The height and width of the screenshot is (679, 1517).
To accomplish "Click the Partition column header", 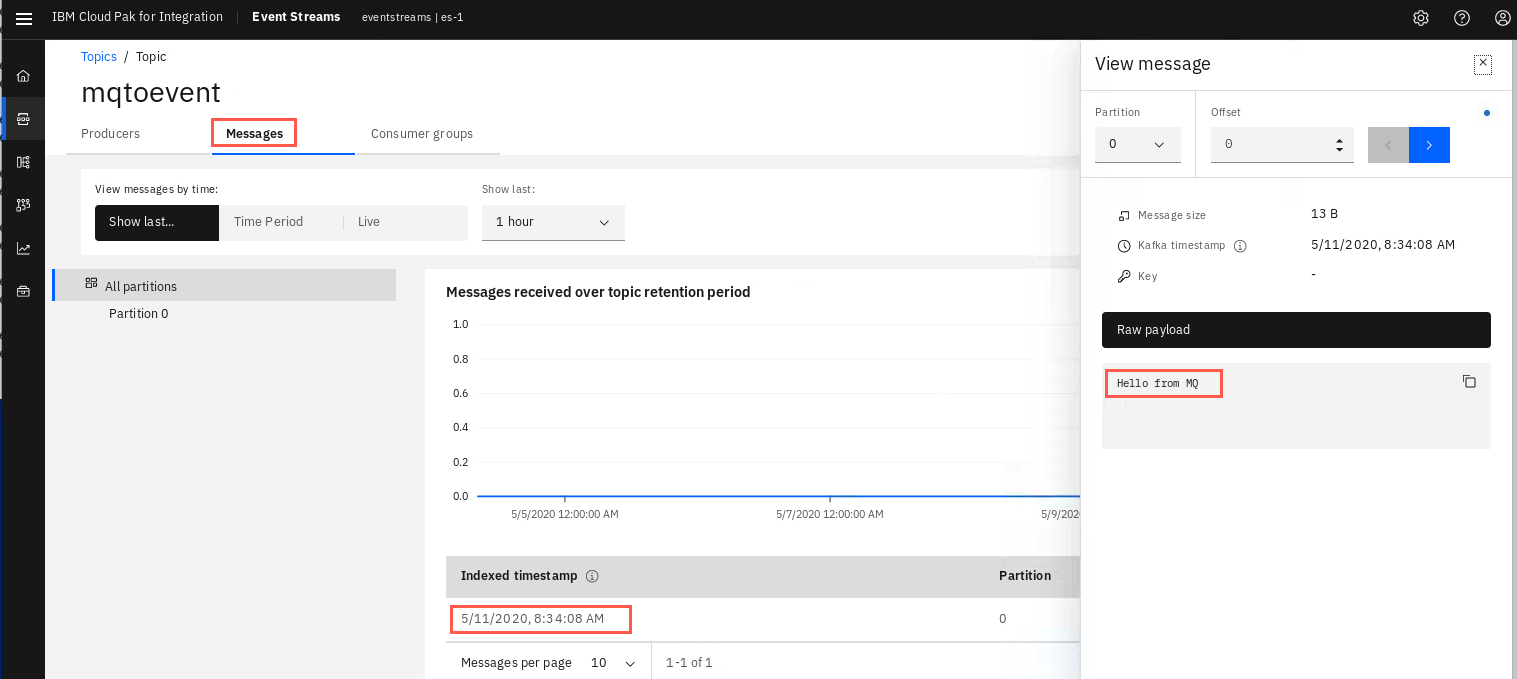I will (x=1025, y=576).
